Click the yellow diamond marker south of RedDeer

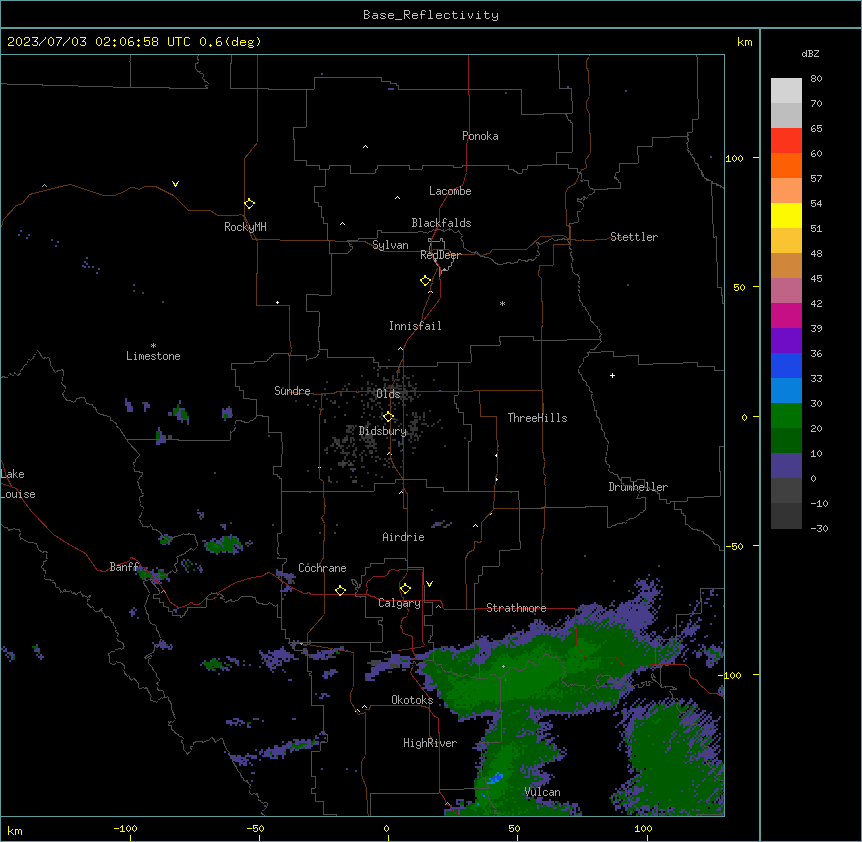[426, 281]
